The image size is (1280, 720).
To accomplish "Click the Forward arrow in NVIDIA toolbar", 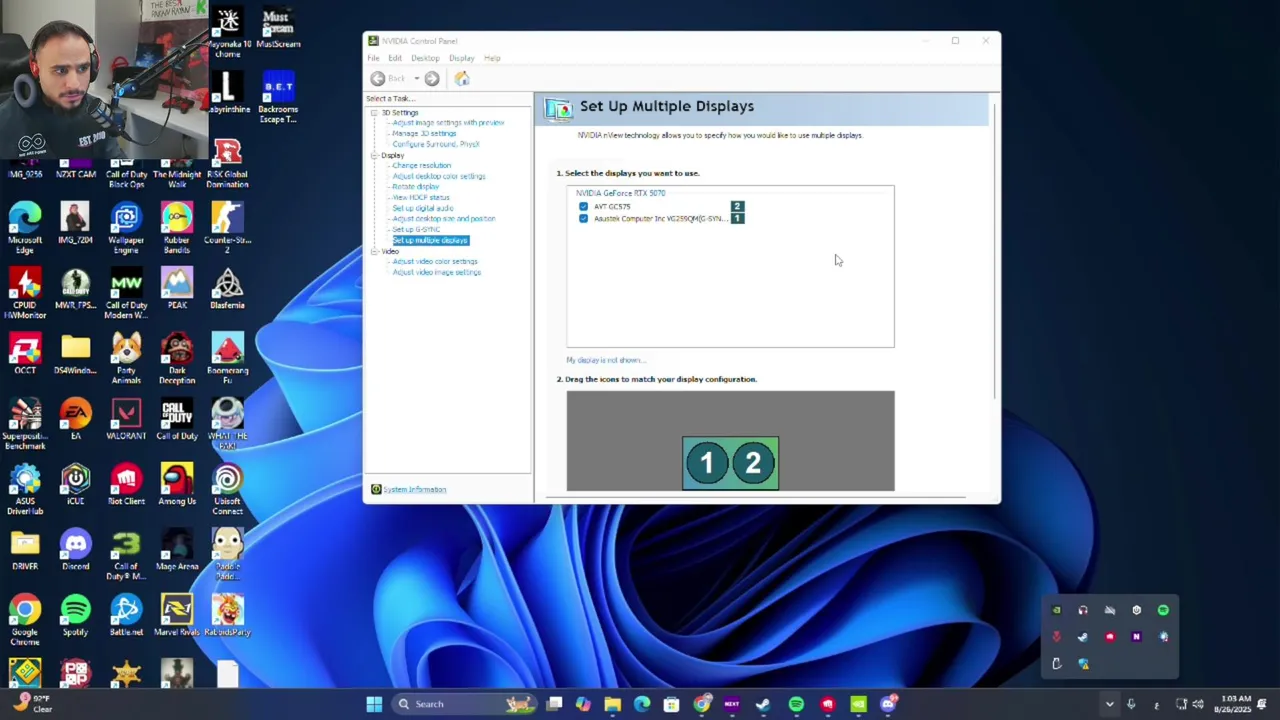I will click(x=432, y=79).
